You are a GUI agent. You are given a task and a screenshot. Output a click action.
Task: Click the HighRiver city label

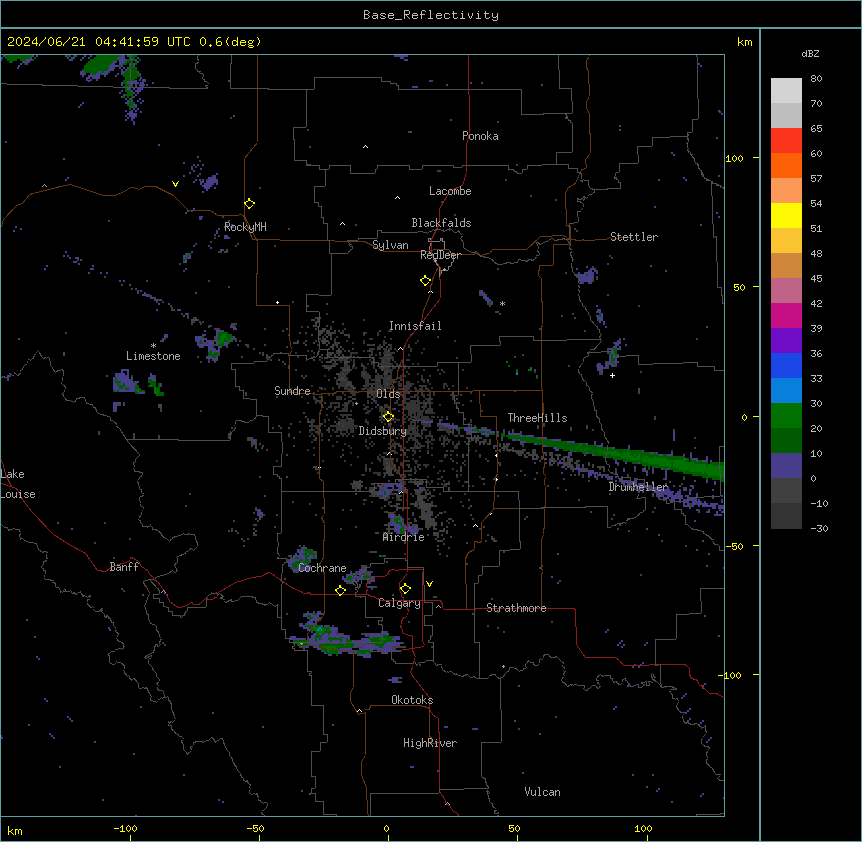pyautogui.click(x=430, y=743)
